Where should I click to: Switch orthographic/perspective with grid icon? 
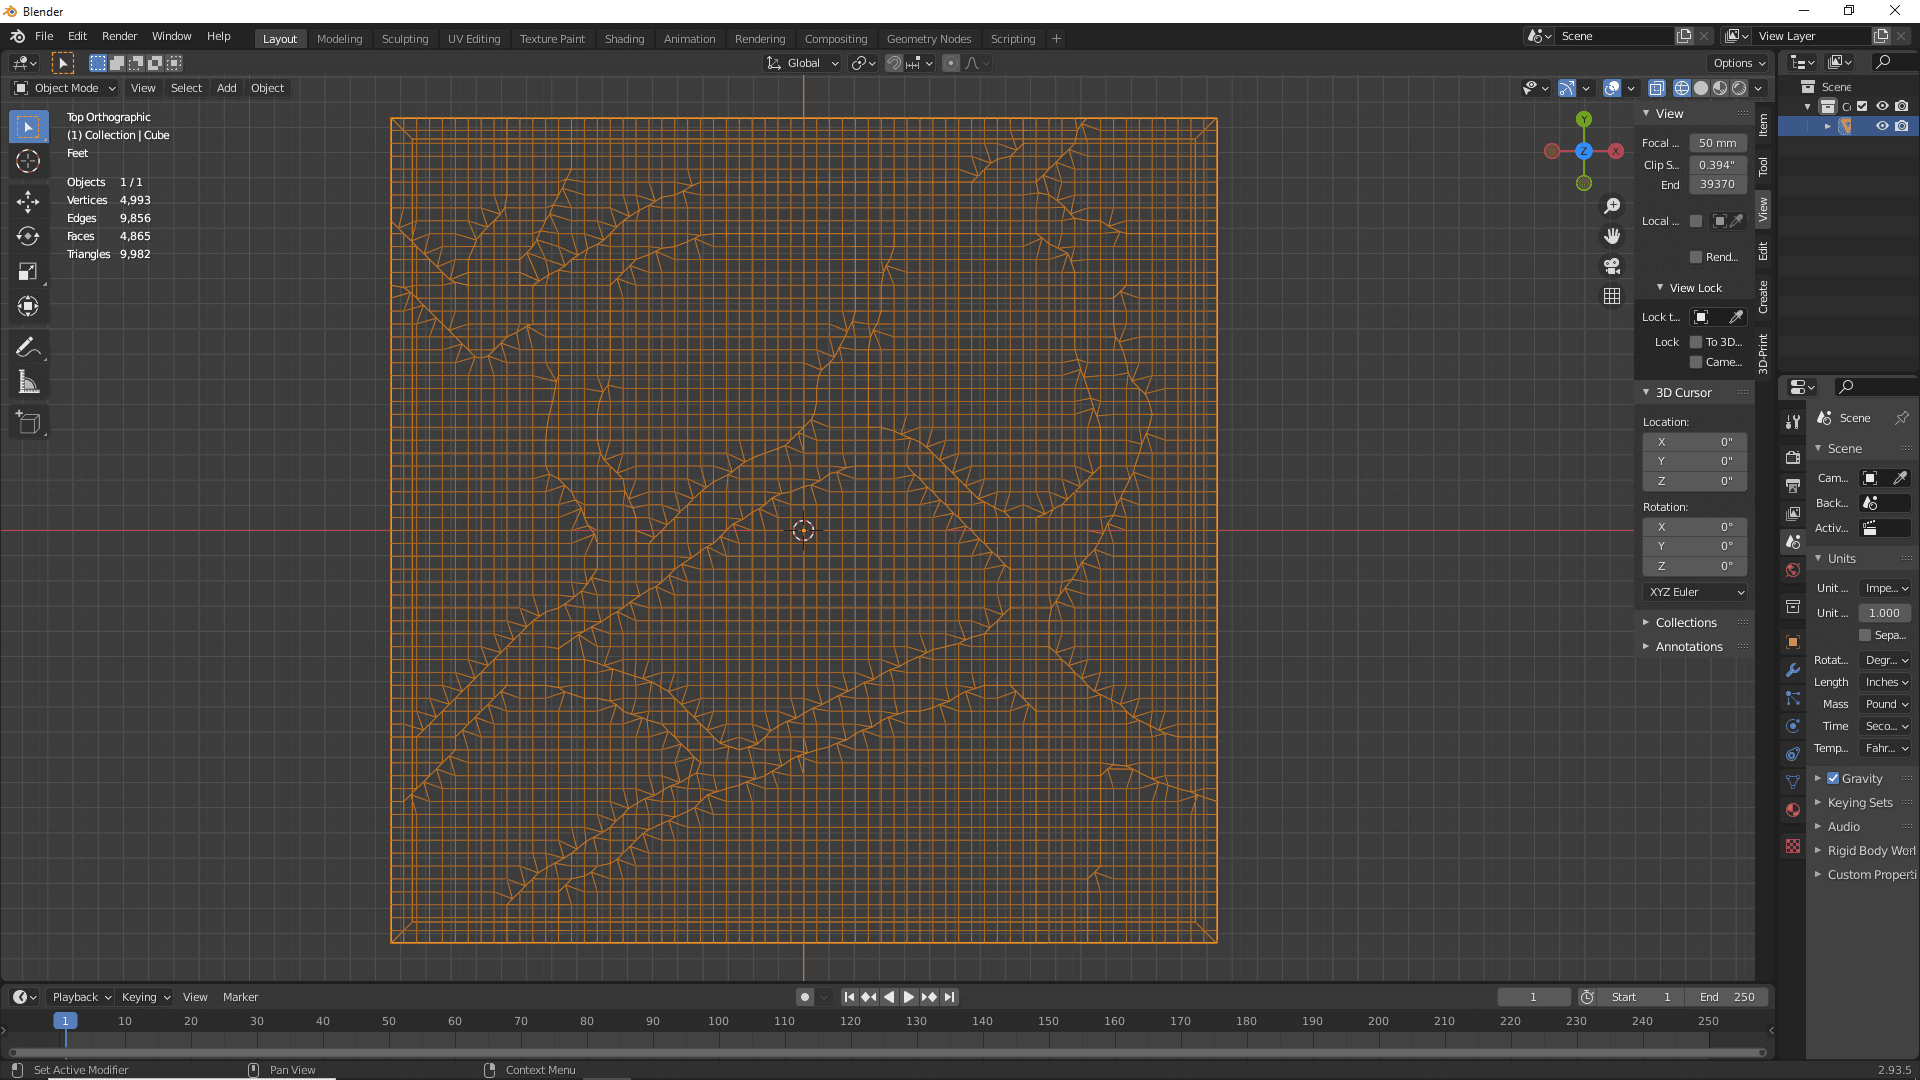[x=1612, y=296]
